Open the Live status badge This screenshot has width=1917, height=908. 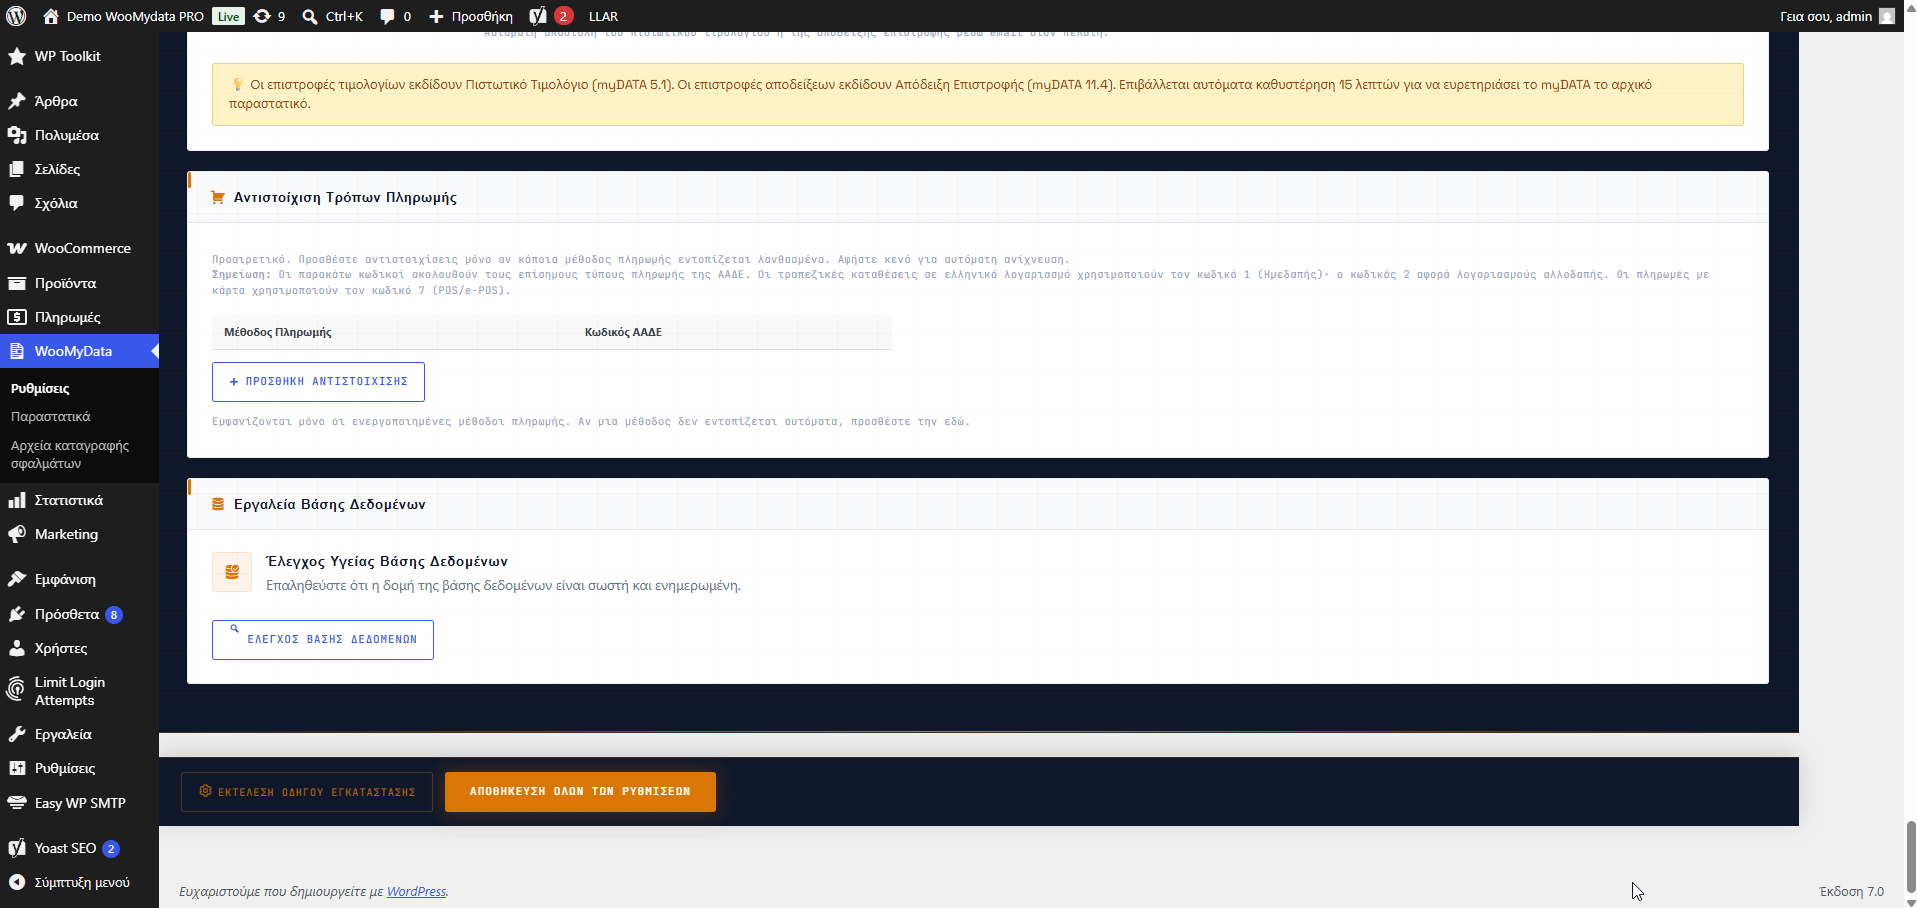pos(229,16)
